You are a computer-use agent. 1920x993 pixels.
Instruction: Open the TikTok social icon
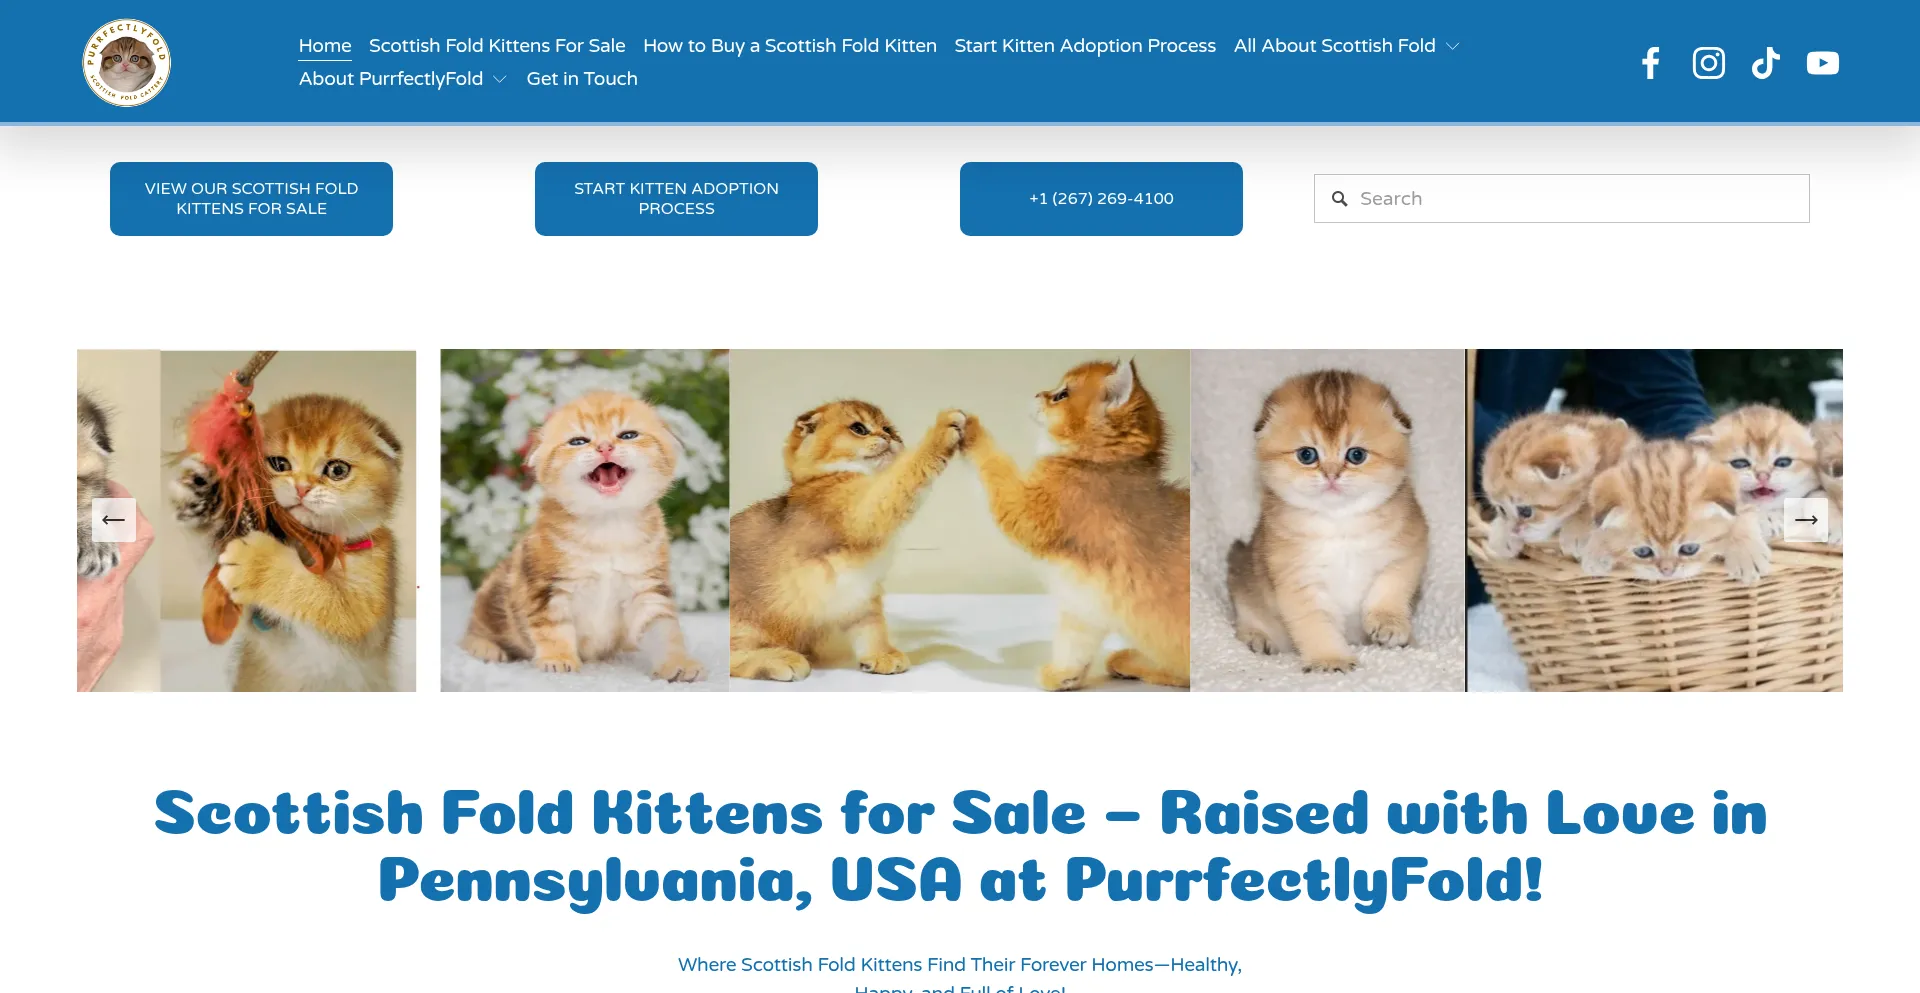(x=1766, y=63)
